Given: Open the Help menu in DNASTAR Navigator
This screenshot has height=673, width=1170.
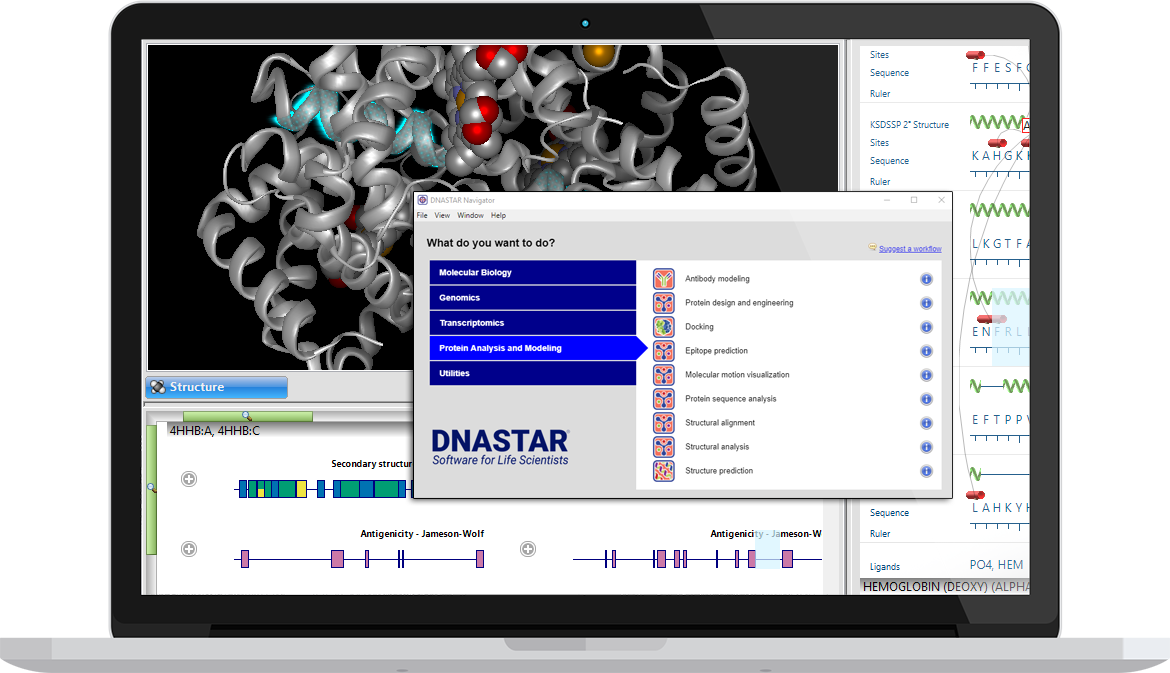Looking at the screenshot, I should pyautogui.click(x=498, y=216).
